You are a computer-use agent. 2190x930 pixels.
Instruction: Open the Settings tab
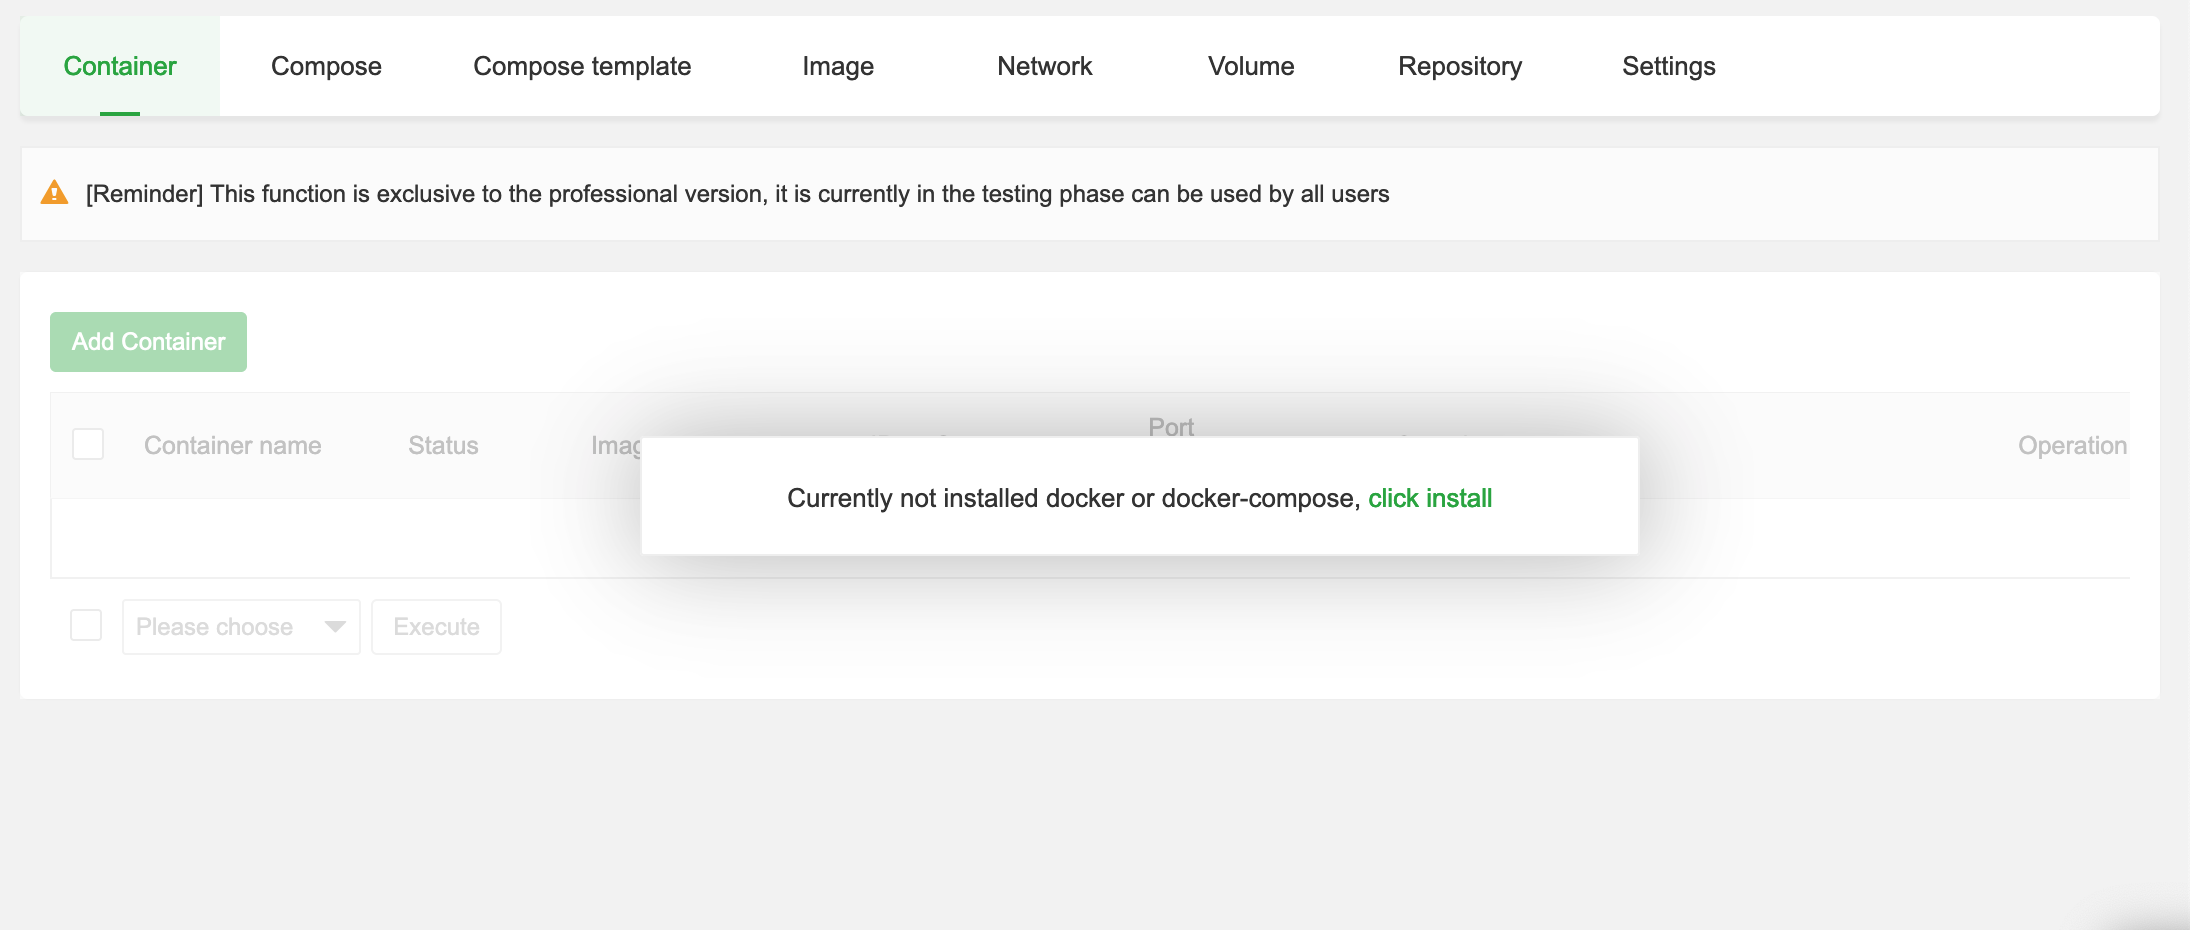[1668, 66]
